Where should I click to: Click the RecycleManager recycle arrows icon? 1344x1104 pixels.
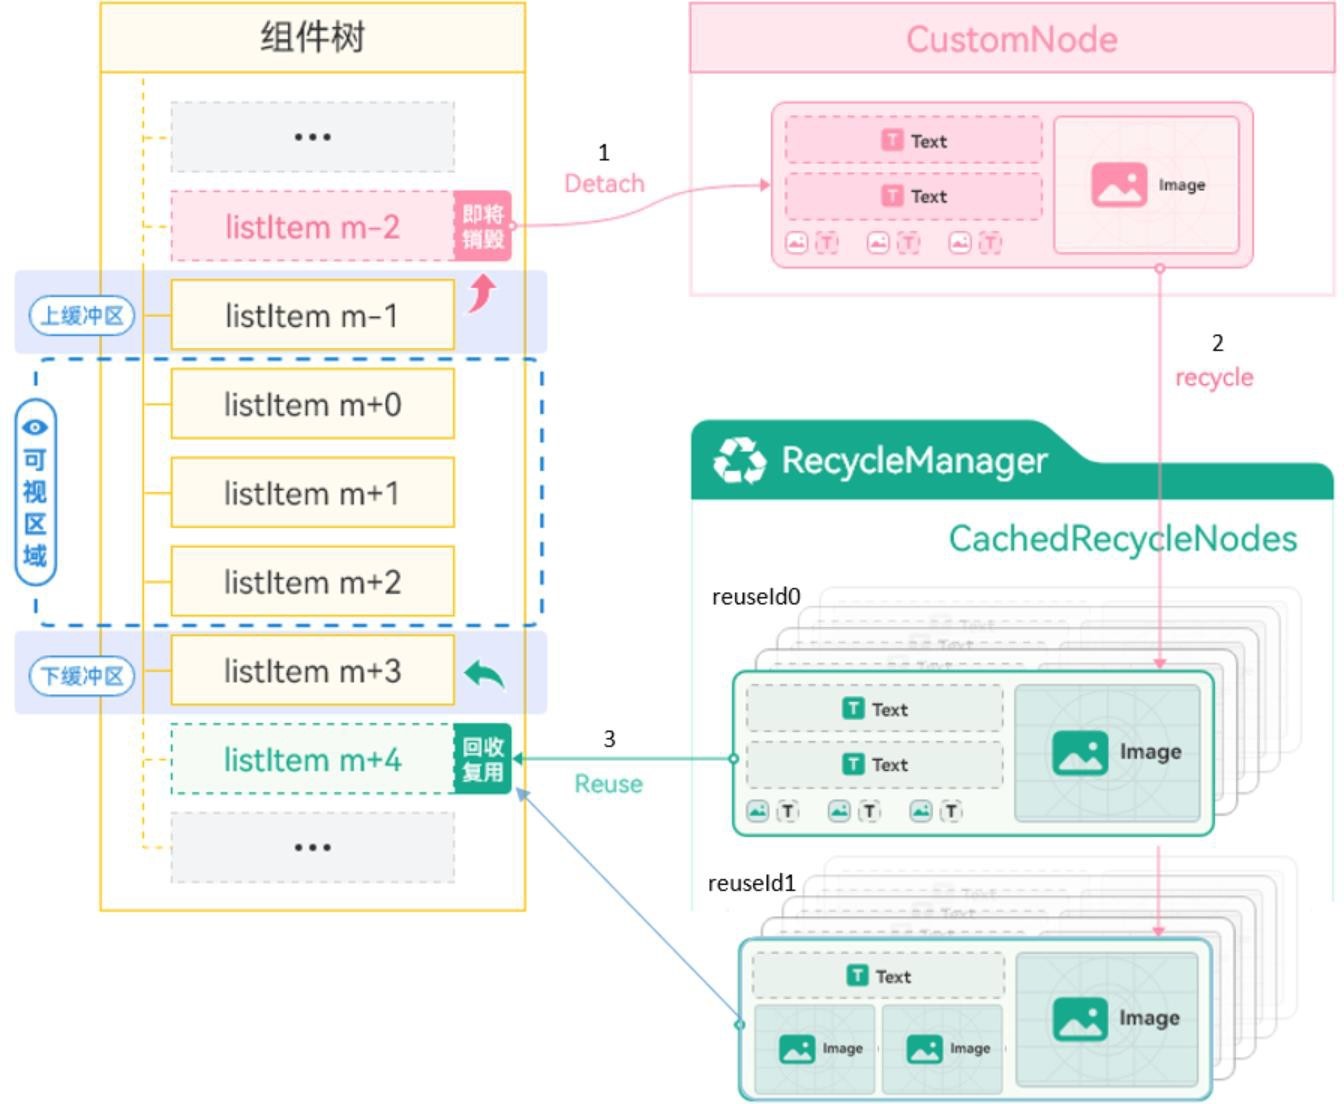click(x=739, y=461)
